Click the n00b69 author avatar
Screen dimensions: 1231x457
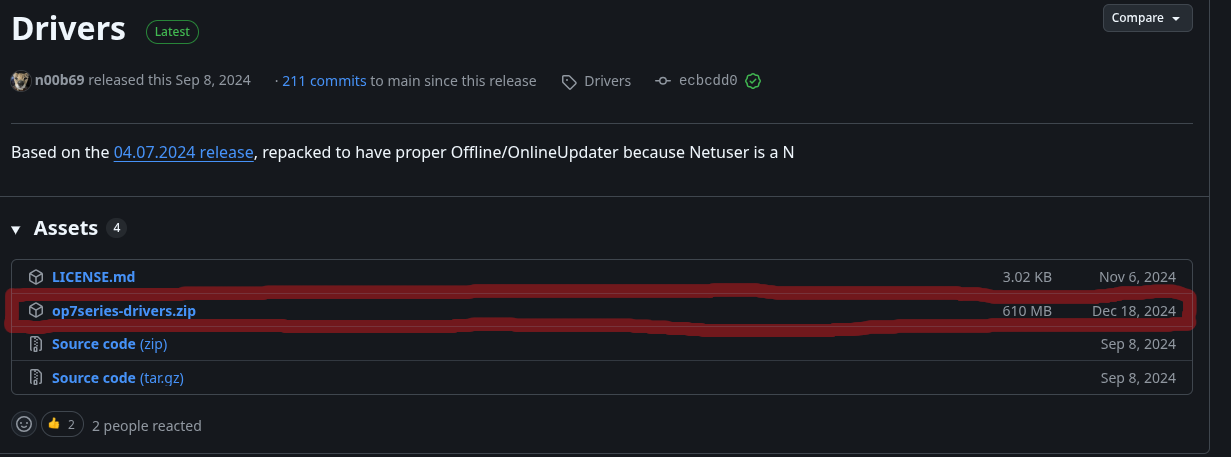tap(20, 81)
